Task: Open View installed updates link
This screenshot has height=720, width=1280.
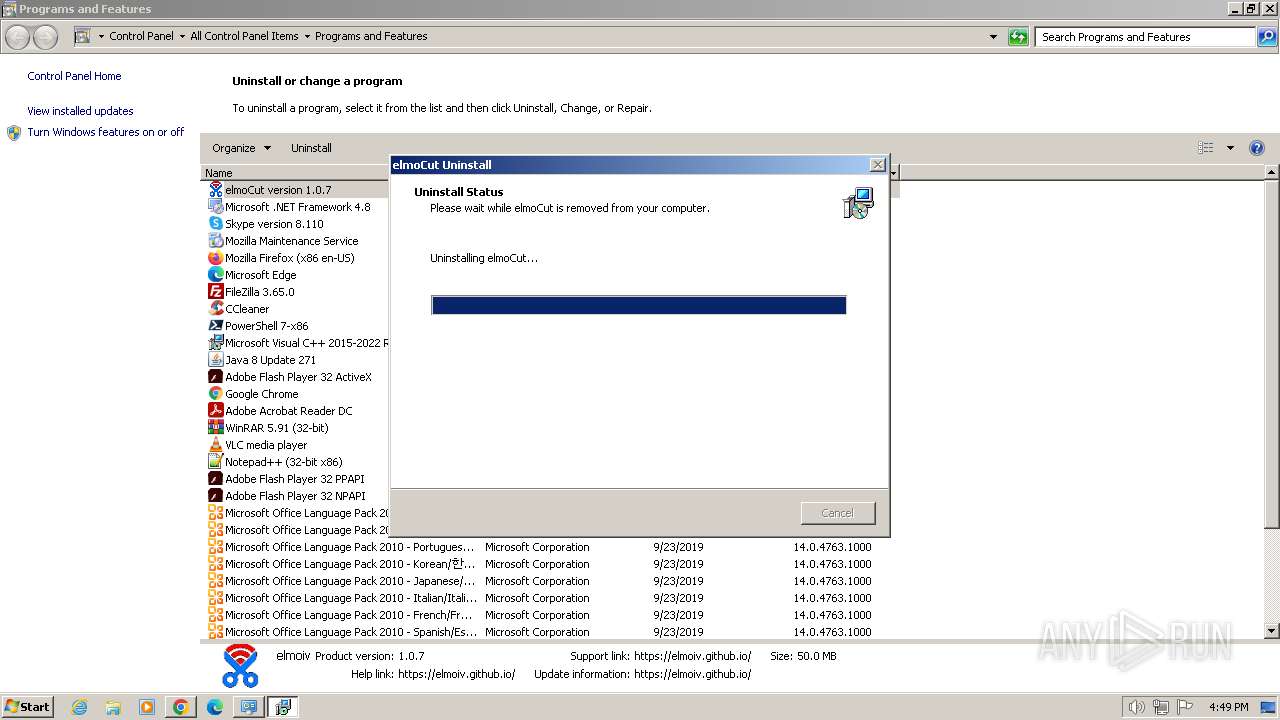Action: (x=80, y=111)
